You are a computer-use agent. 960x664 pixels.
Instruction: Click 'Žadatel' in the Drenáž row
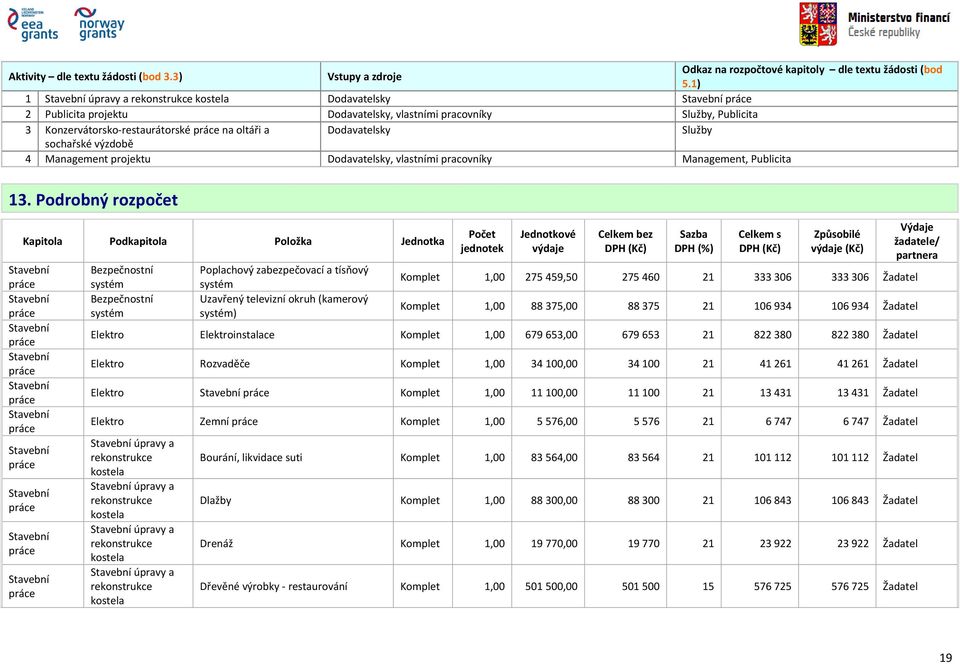point(900,543)
